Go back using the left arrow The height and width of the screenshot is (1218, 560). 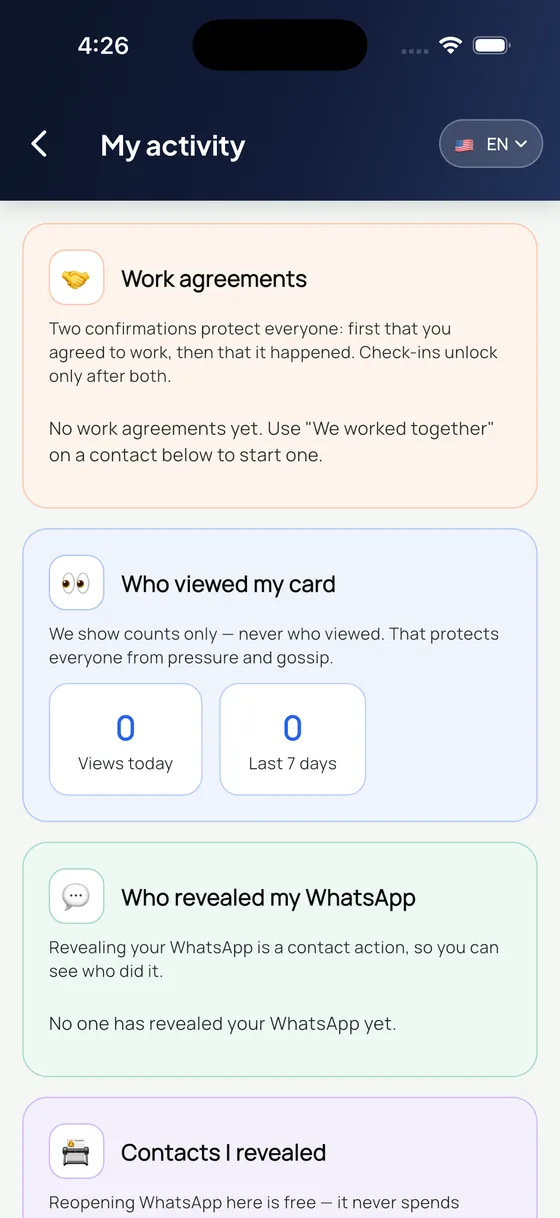click(x=39, y=145)
